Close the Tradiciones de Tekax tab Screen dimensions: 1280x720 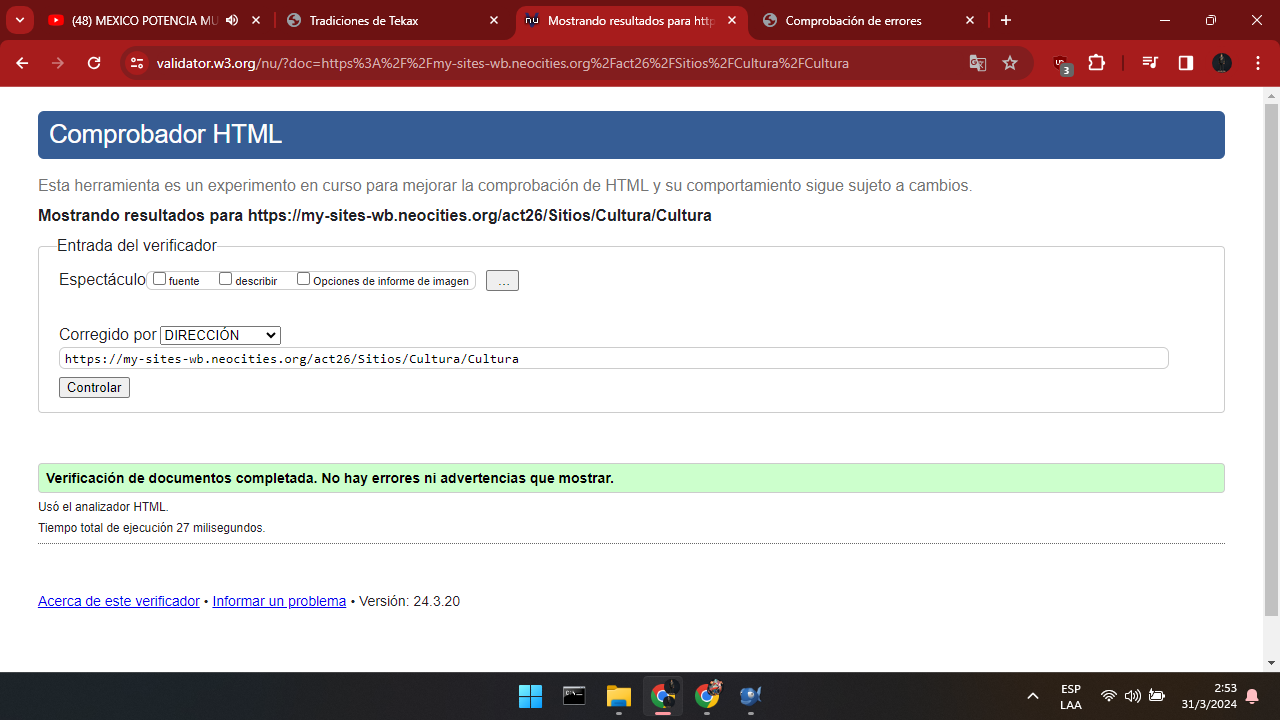[494, 20]
